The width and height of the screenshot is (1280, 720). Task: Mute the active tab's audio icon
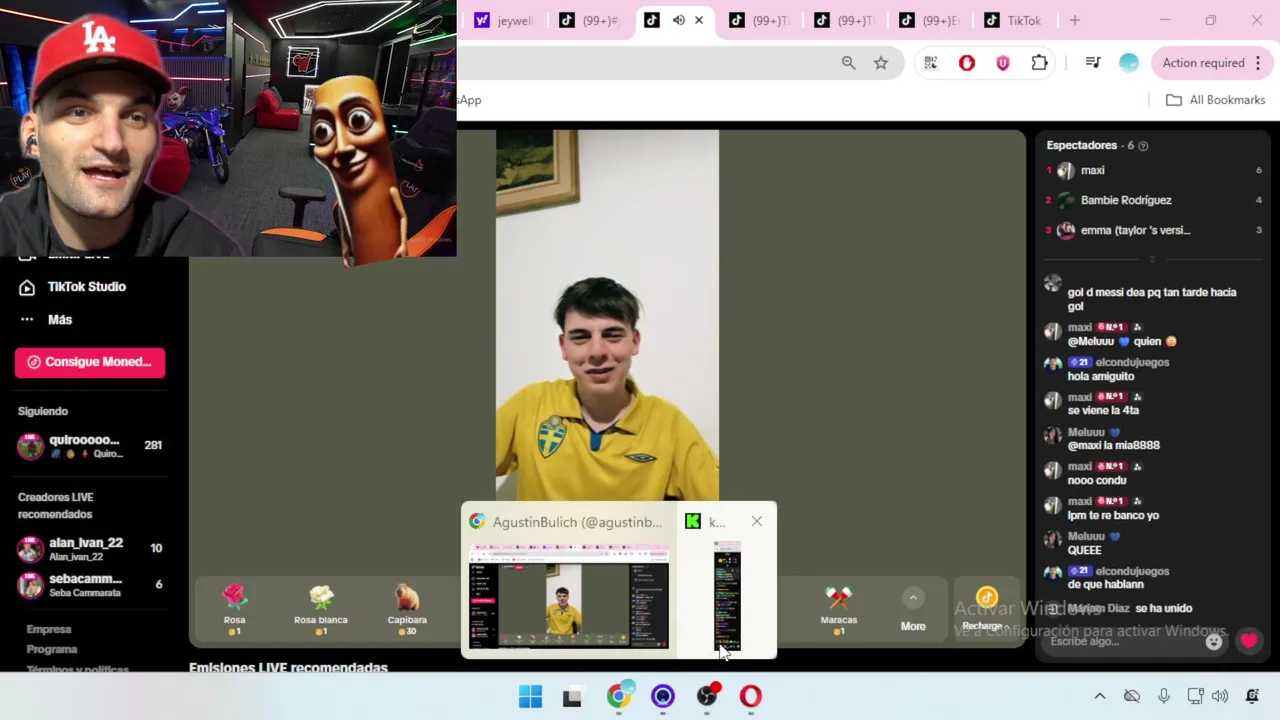click(678, 20)
